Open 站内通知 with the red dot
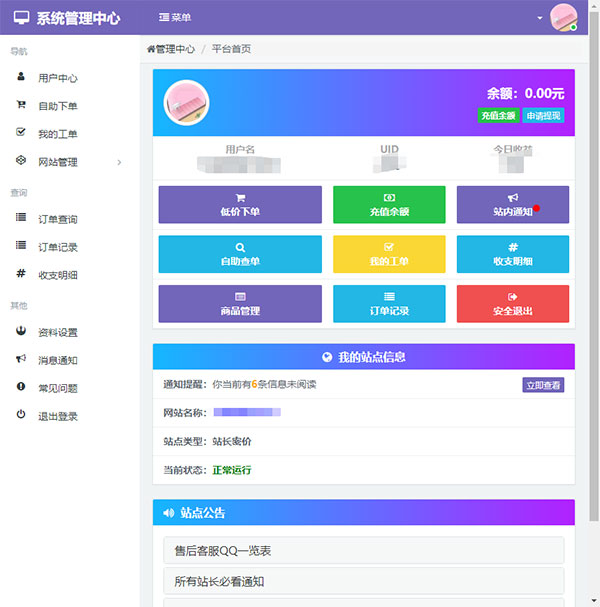Image resolution: width=600 pixels, height=607 pixels. click(512, 205)
